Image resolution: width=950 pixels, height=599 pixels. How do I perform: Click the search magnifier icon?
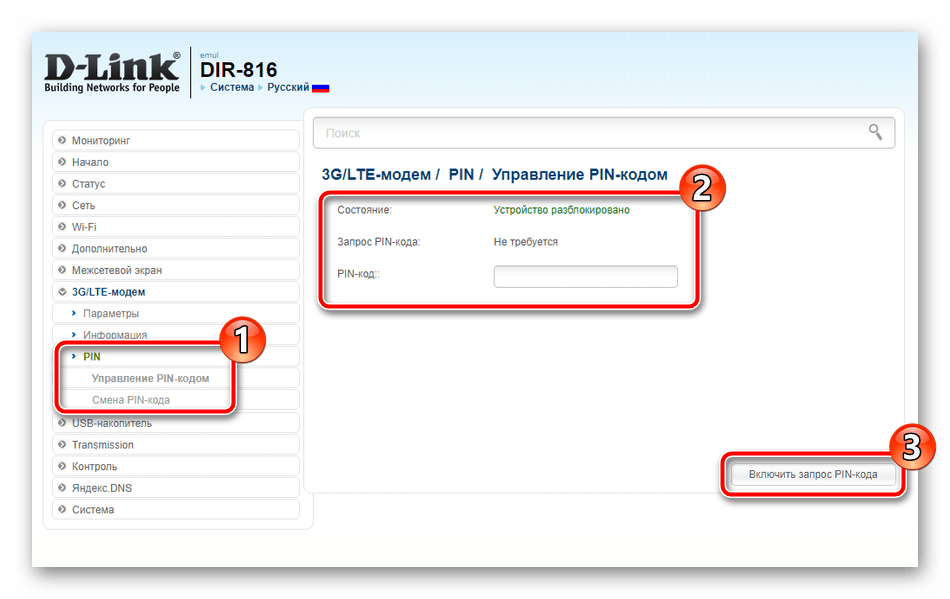(x=875, y=131)
